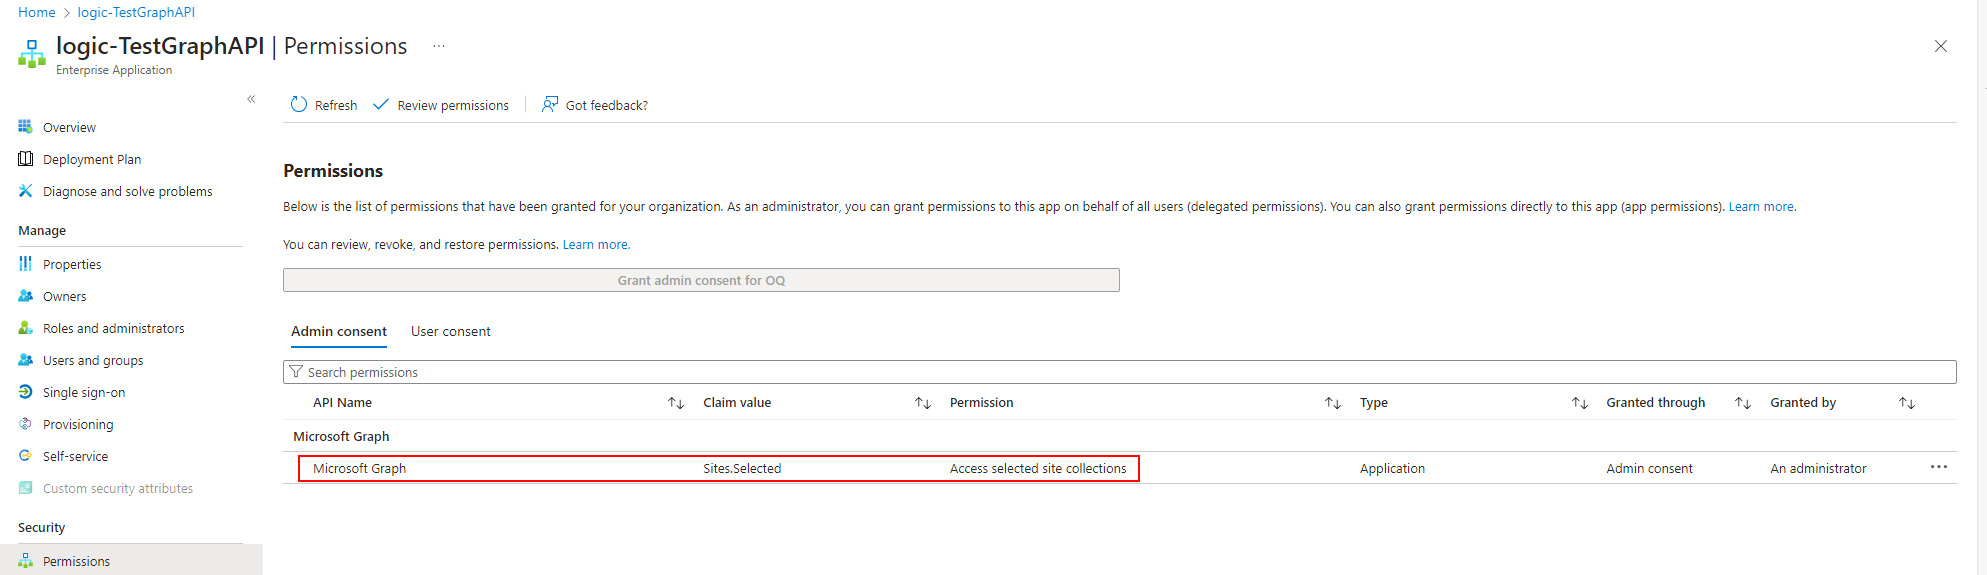Click the Application type cell
Image resolution: width=1987 pixels, height=575 pixels.
click(x=1392, y=468)
